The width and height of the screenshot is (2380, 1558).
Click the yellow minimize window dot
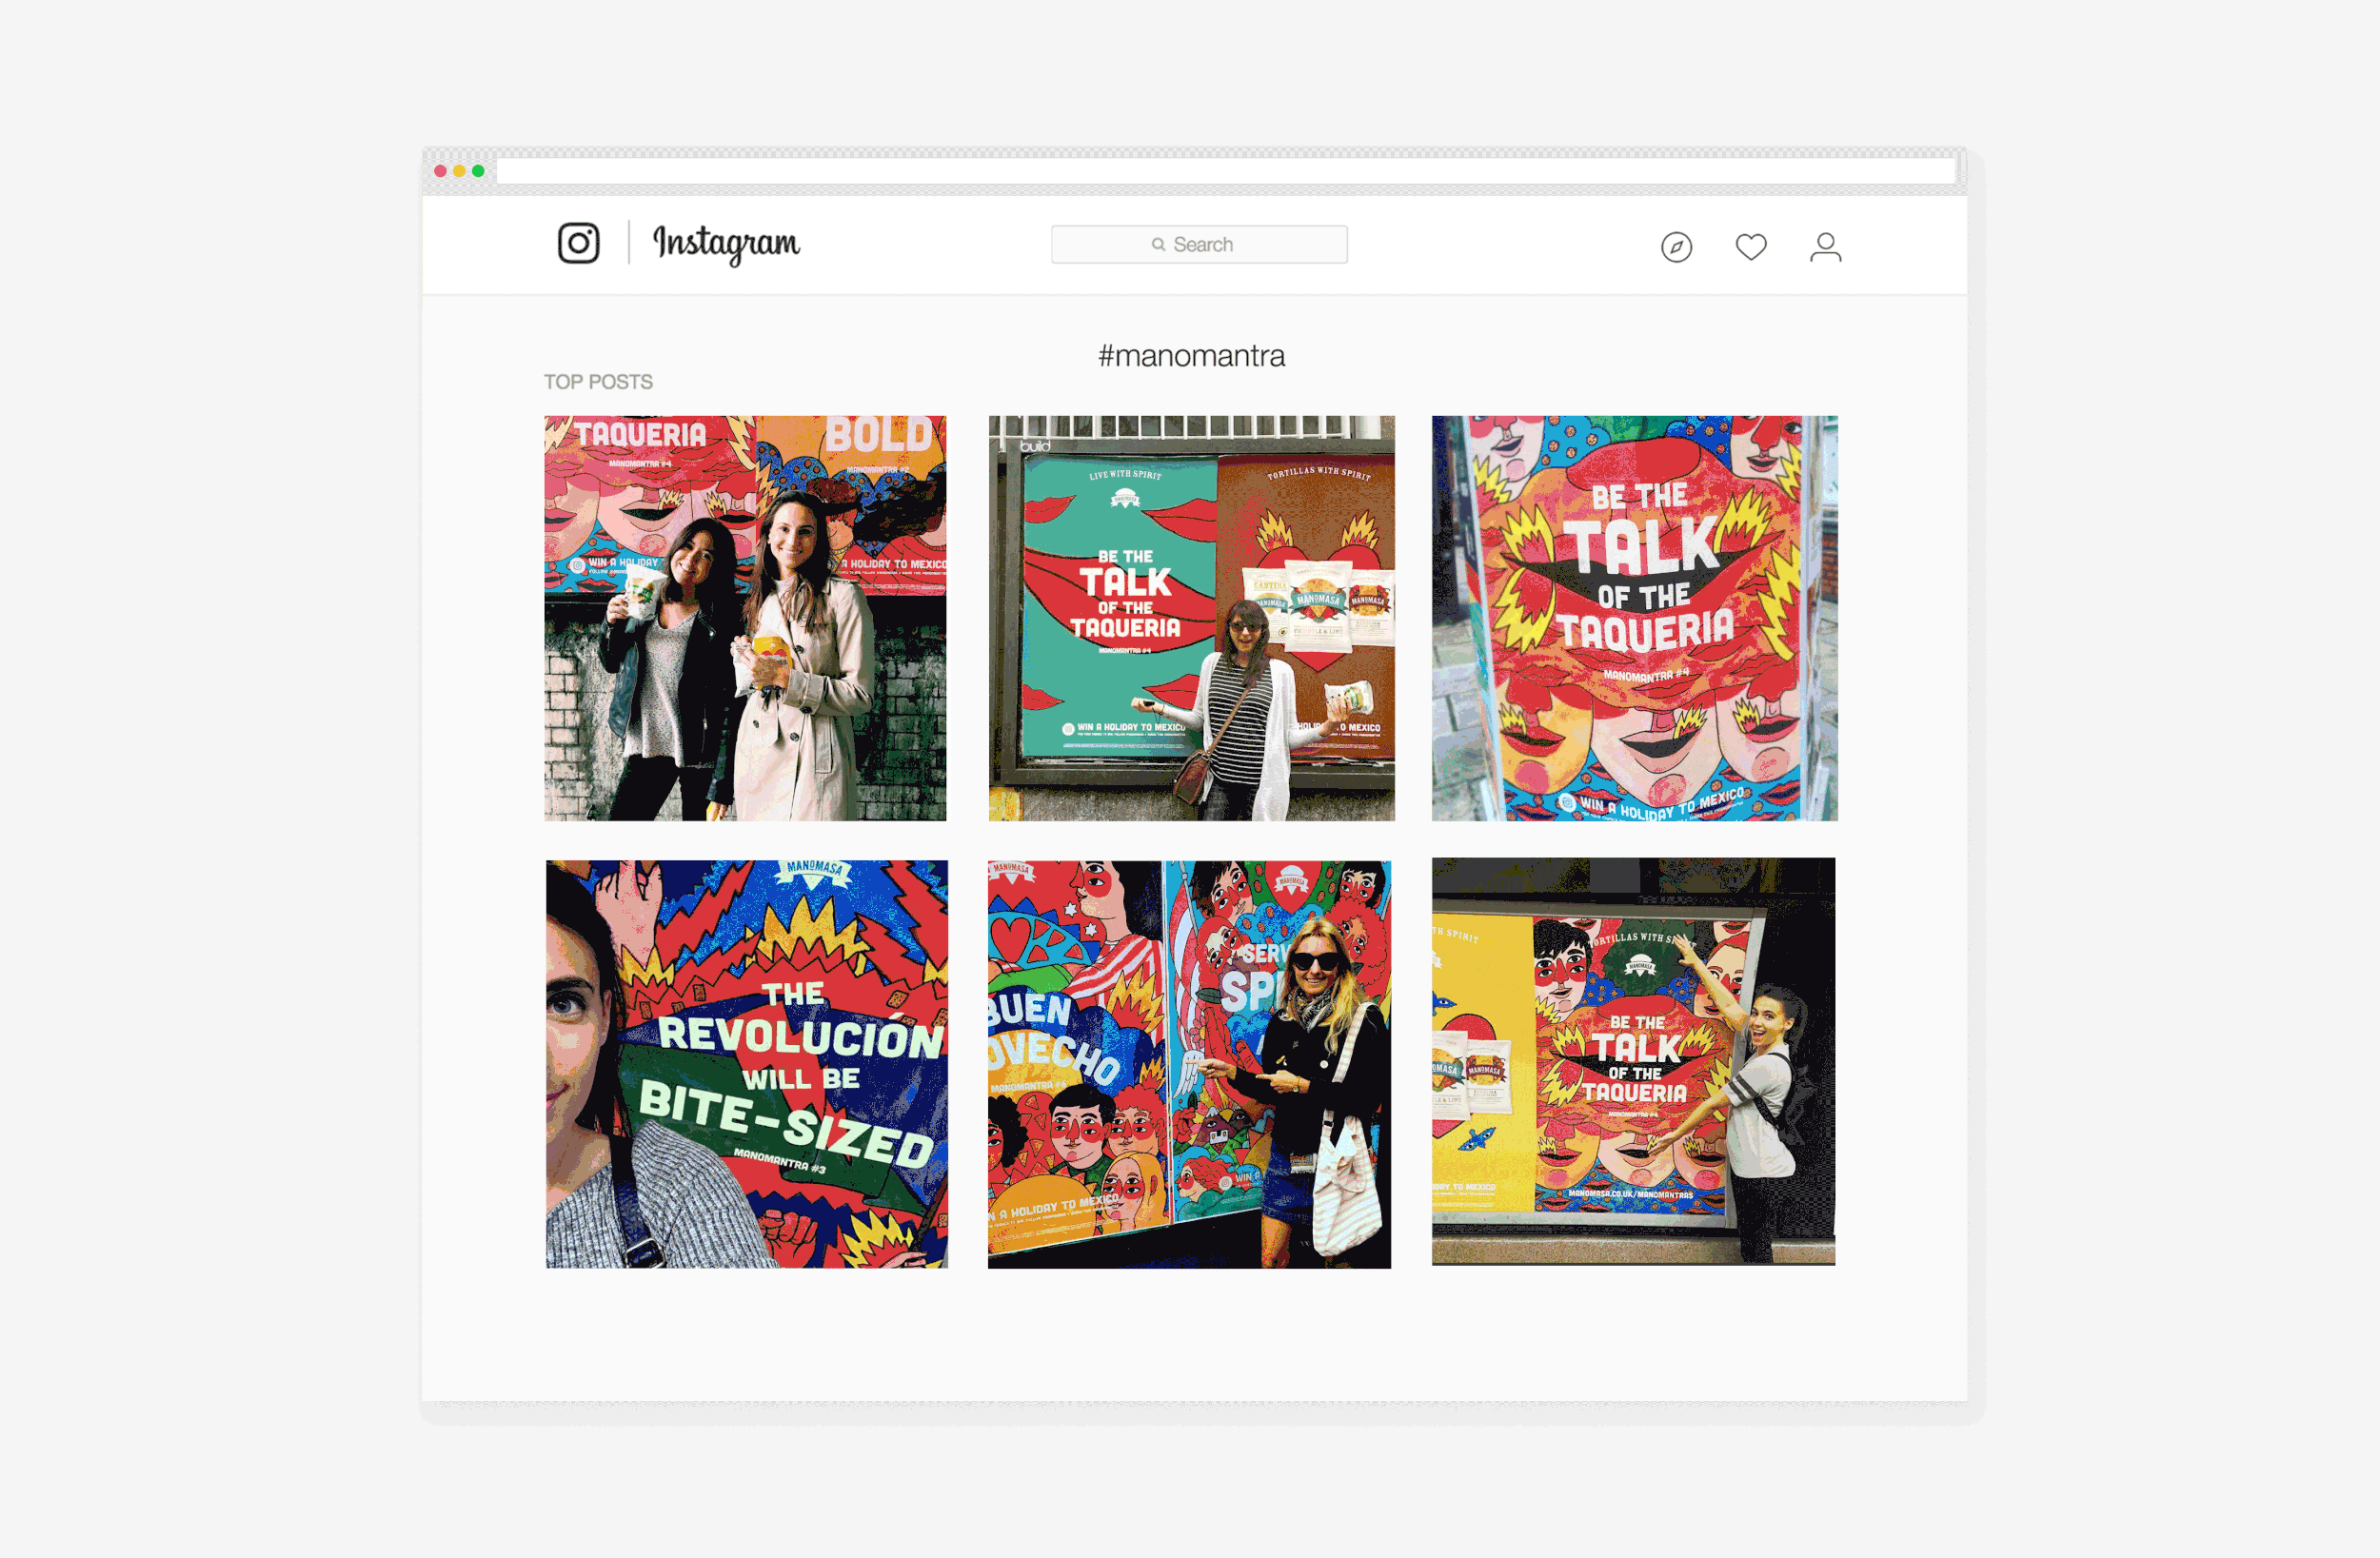click(x=459, y=171)
